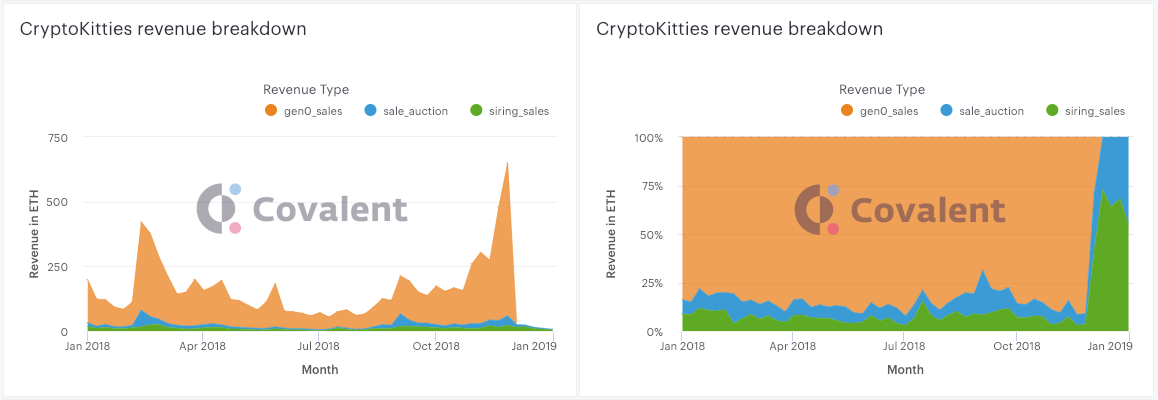1158x400 pixels.
Task: Click the 25% y-axis label on right chart
Action: pos(651,283)
